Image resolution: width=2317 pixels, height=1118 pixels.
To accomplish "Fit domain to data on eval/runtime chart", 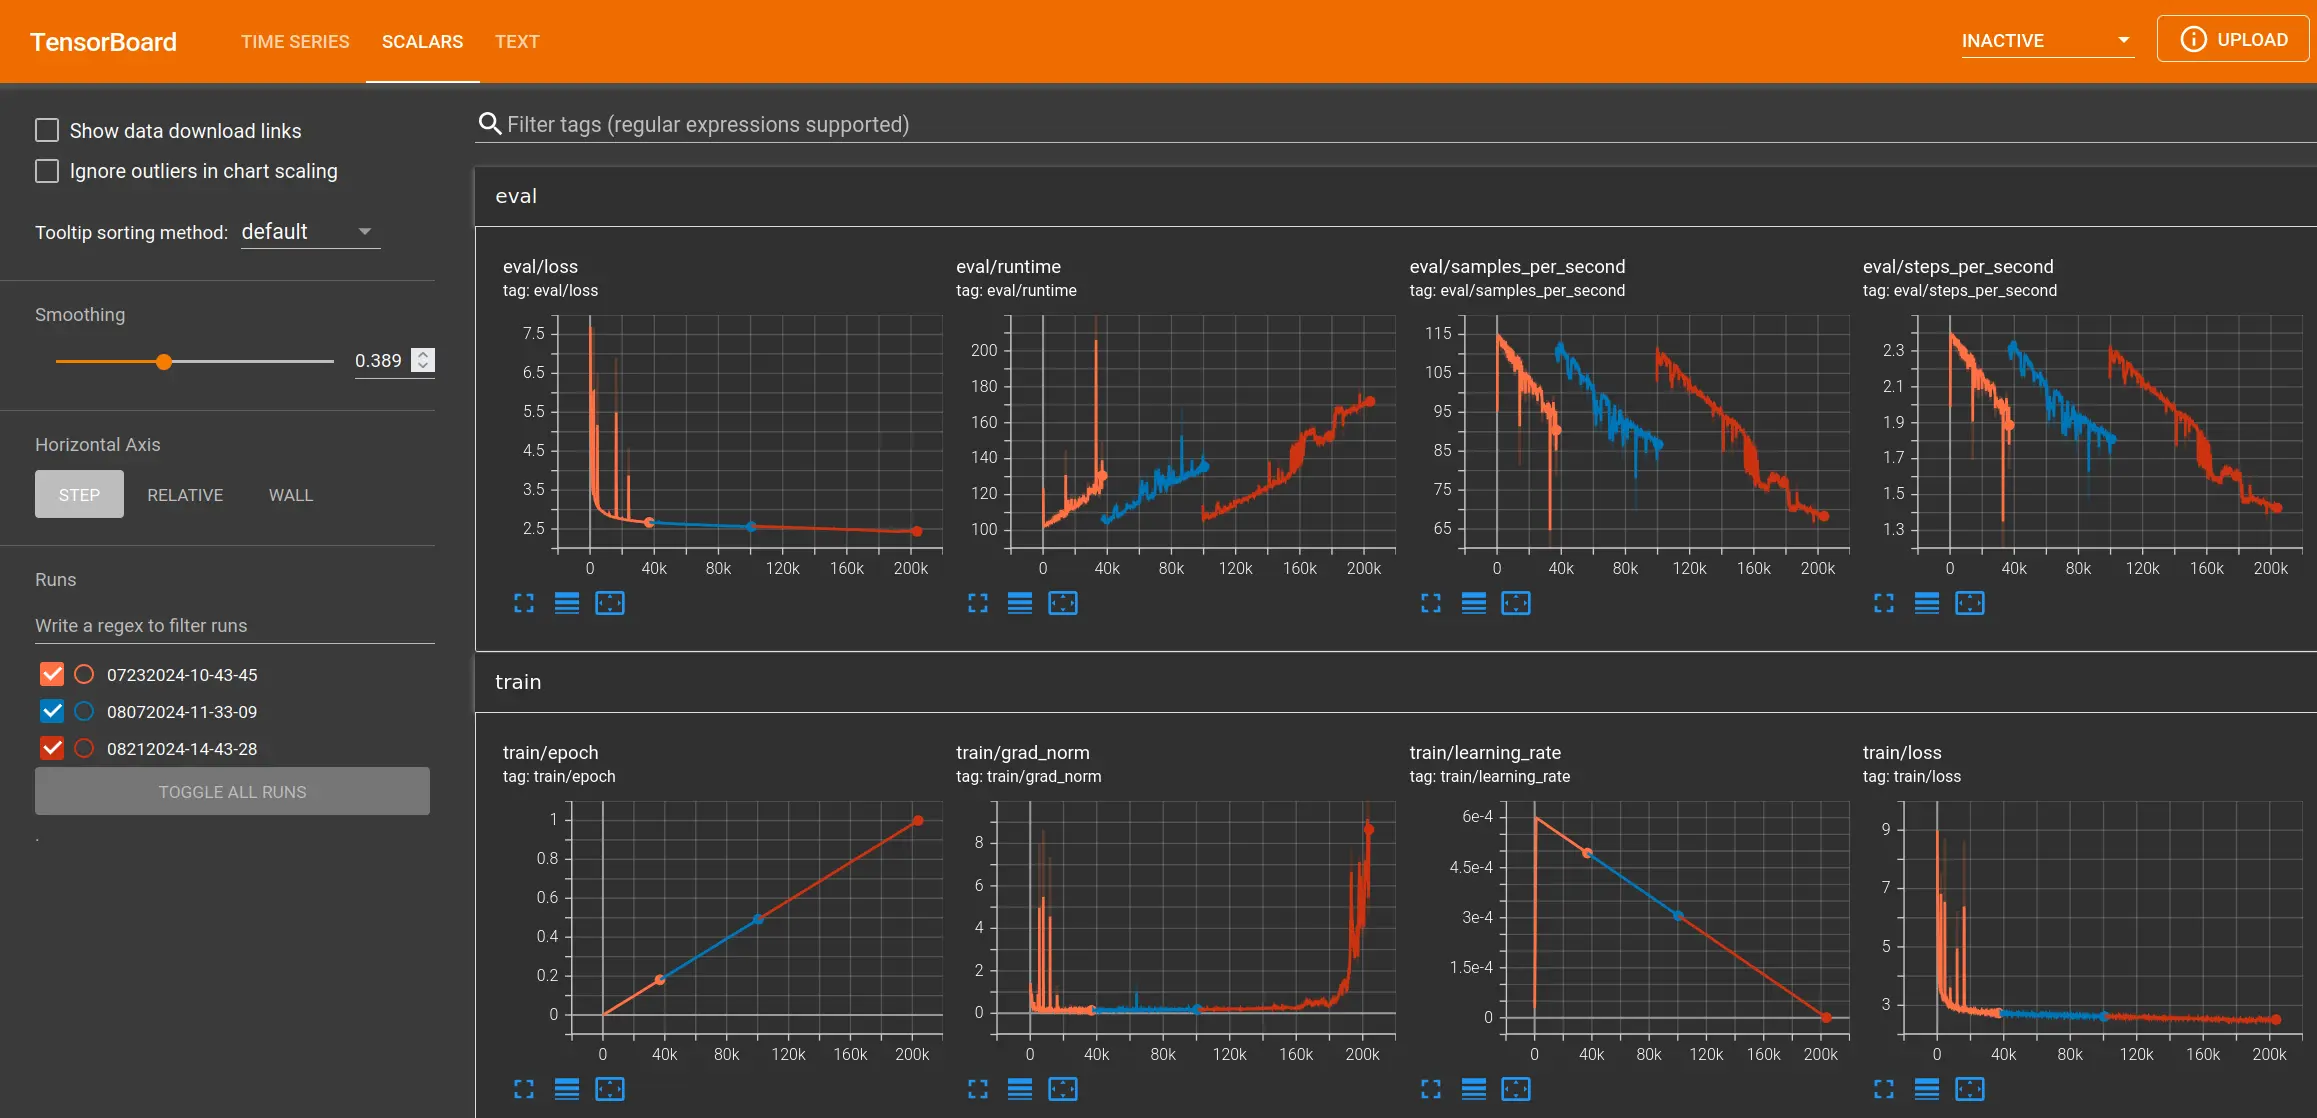I will [x=1063, y=603].
